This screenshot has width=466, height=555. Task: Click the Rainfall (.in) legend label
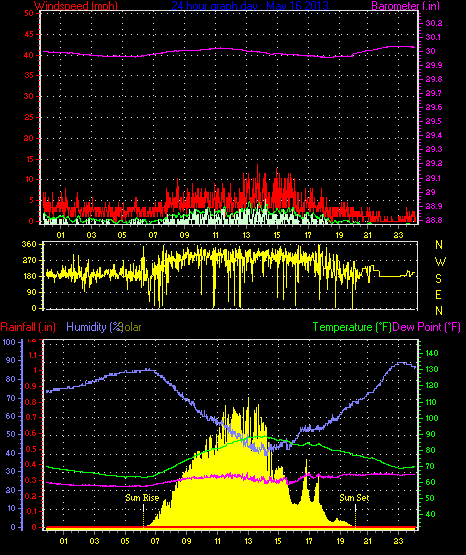(28, 327)
